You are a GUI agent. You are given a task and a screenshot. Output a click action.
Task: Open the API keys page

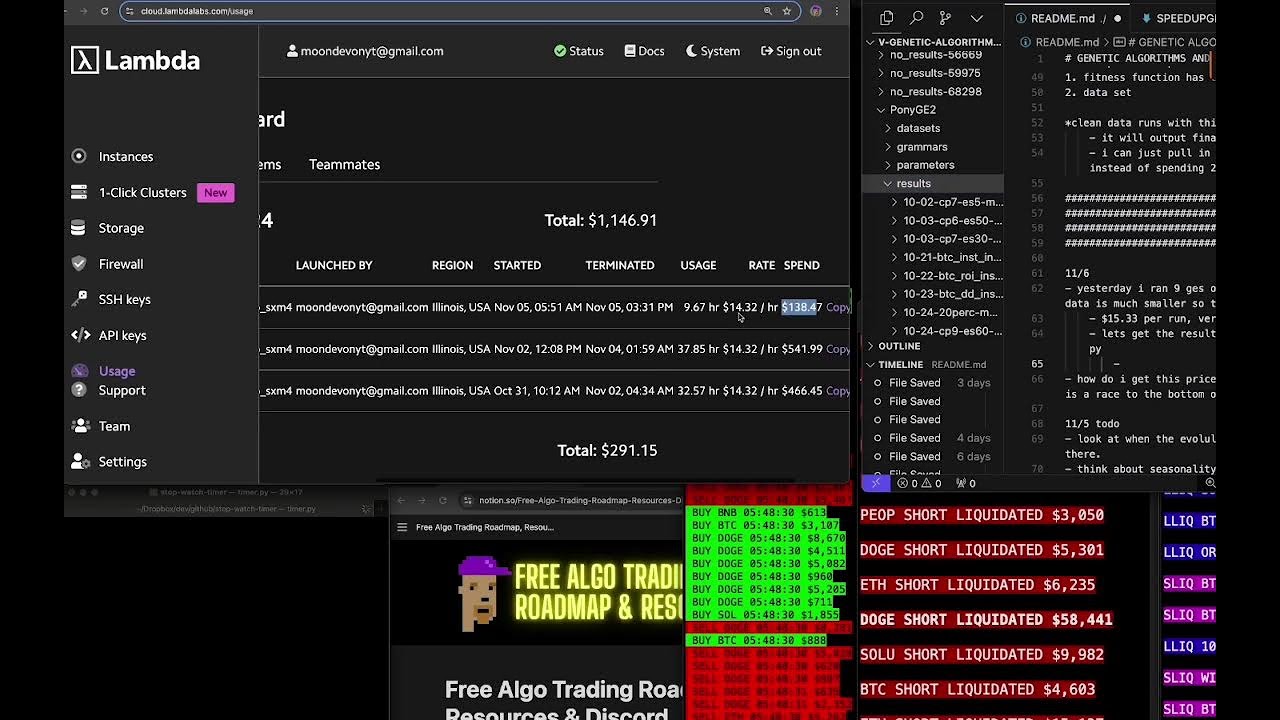[x=122, y=335]
